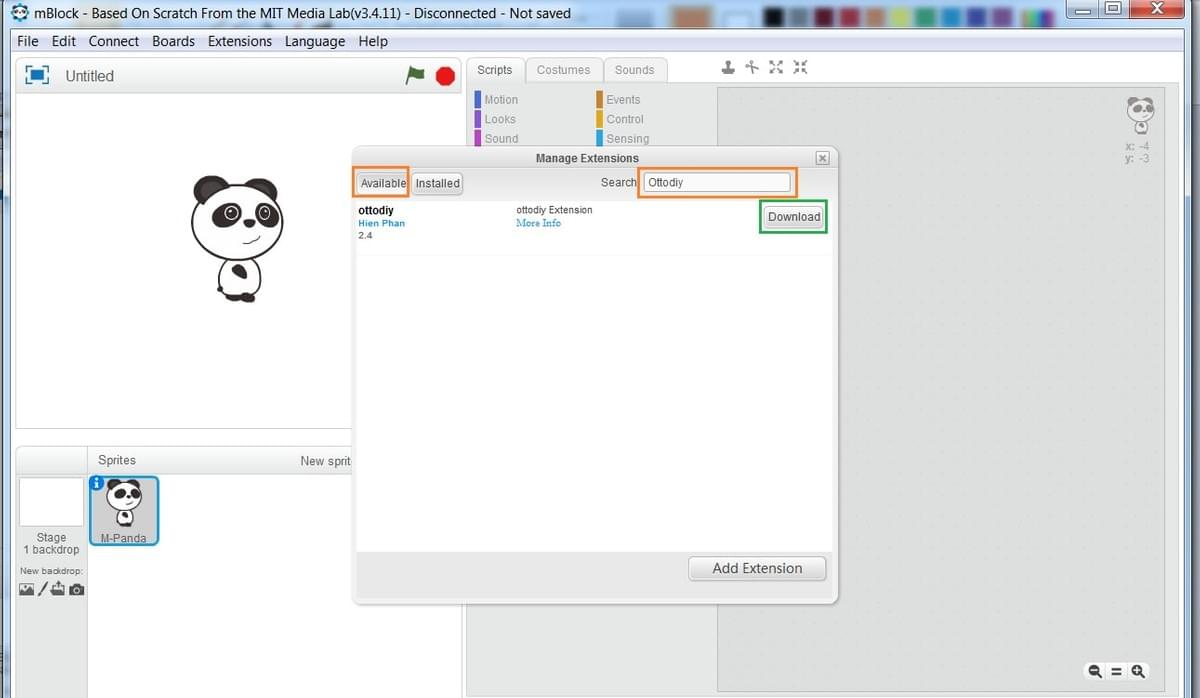Screen dimensions: 1200x698
Task: Zoom out the scripts area
Action: pyautogui.click(x=1095, y=672)
